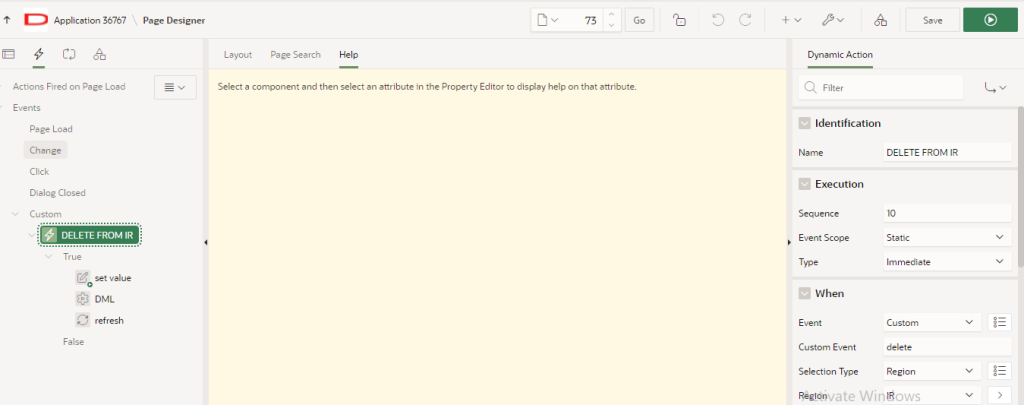1024x405 pixels.
Task: Click the Filter search field in property editor
Action: (x=880, y=88)
